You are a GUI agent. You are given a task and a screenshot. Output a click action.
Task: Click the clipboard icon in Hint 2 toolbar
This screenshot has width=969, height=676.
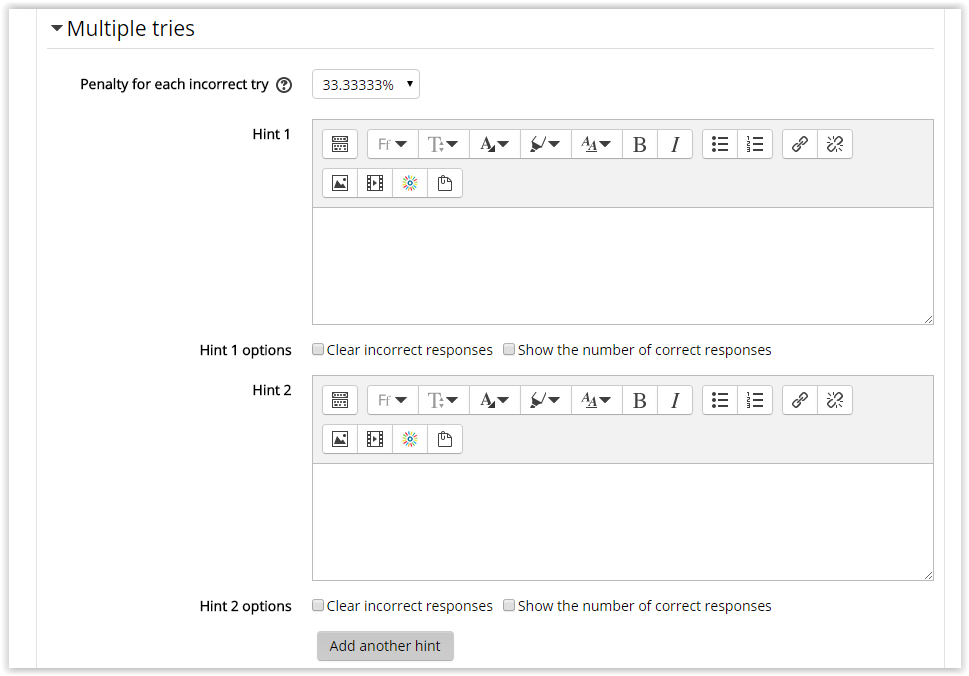coord(445,439)
